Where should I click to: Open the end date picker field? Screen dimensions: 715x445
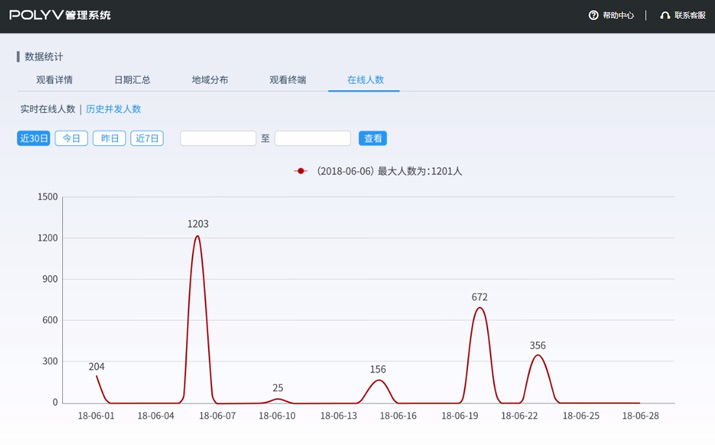pos(312,138)
